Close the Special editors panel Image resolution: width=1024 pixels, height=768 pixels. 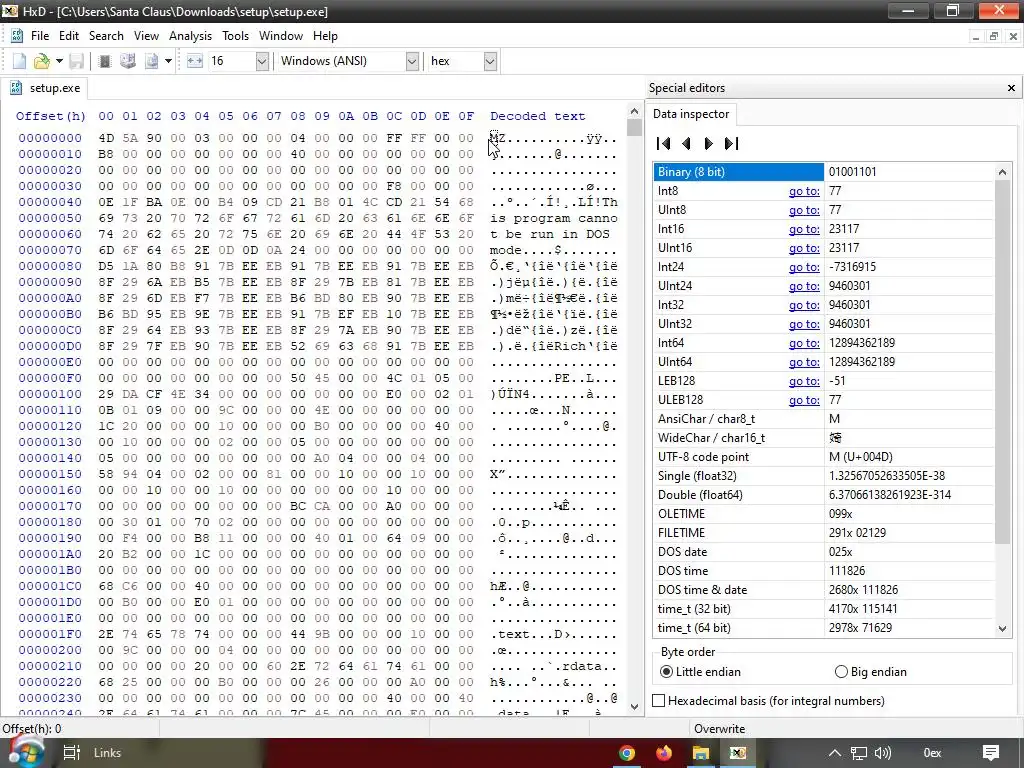(x=1011, y=88)
